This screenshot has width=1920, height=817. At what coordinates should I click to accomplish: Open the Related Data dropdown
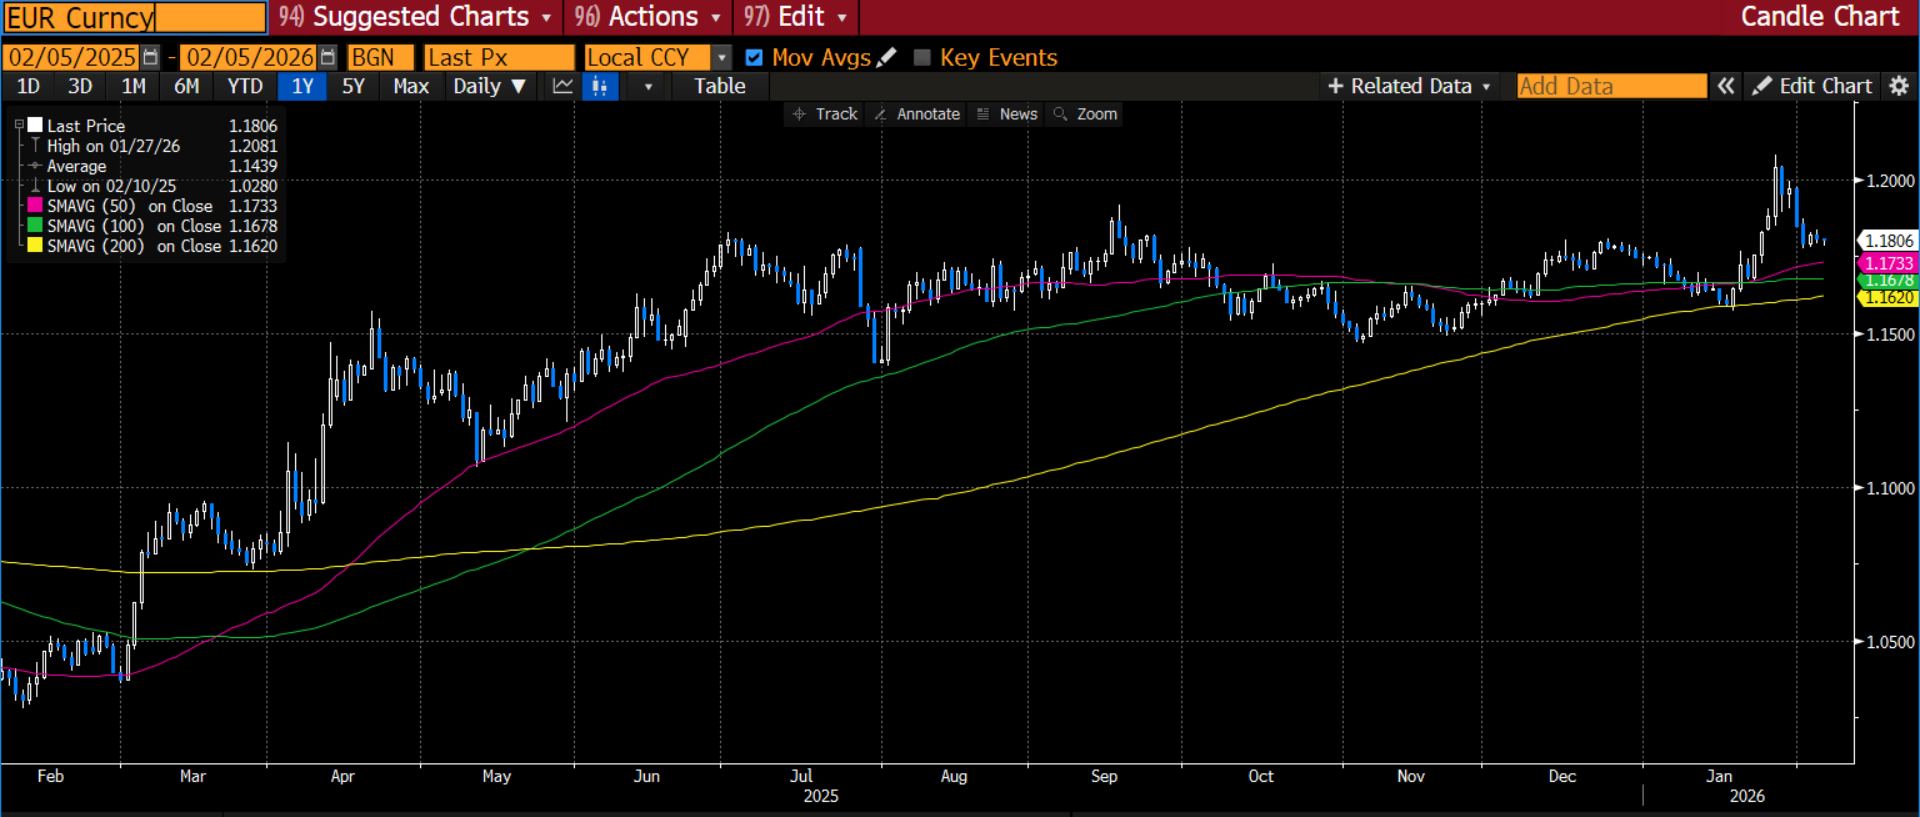point(1409,87)
